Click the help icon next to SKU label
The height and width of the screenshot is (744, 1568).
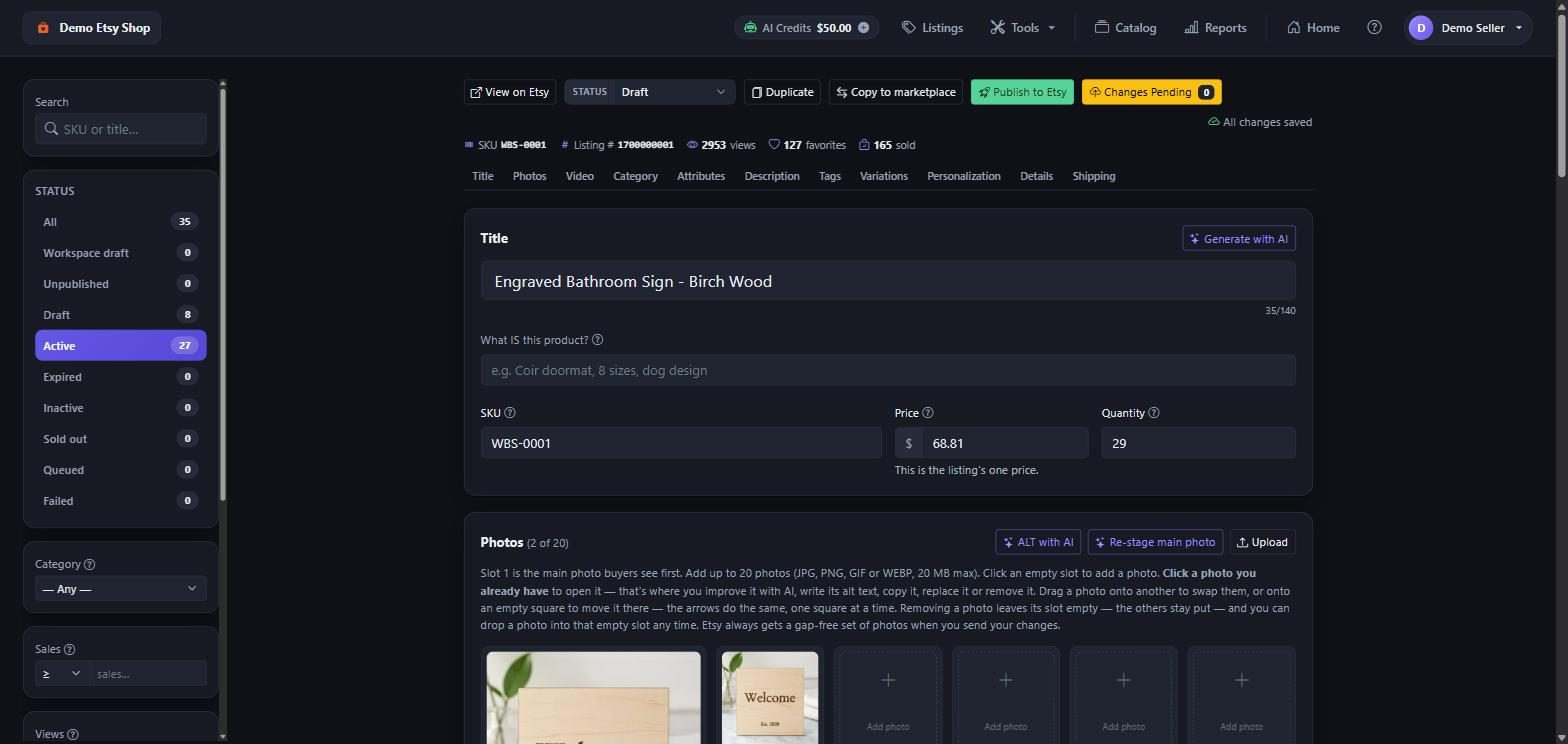click(x=510, y=413)
